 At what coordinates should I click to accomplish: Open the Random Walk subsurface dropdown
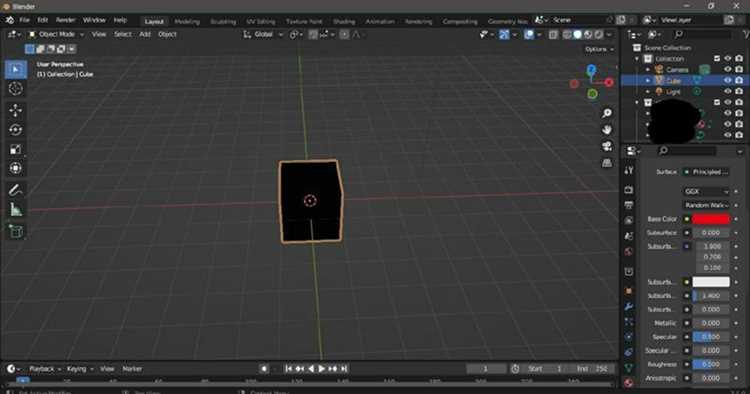pos(706,205)
